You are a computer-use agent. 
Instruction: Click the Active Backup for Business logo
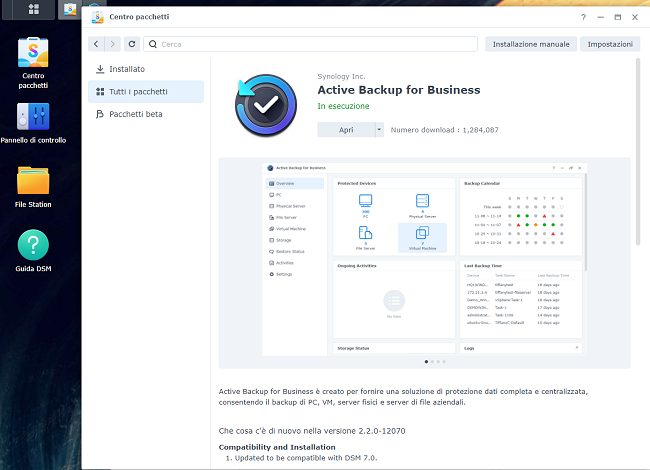[266, 105]
